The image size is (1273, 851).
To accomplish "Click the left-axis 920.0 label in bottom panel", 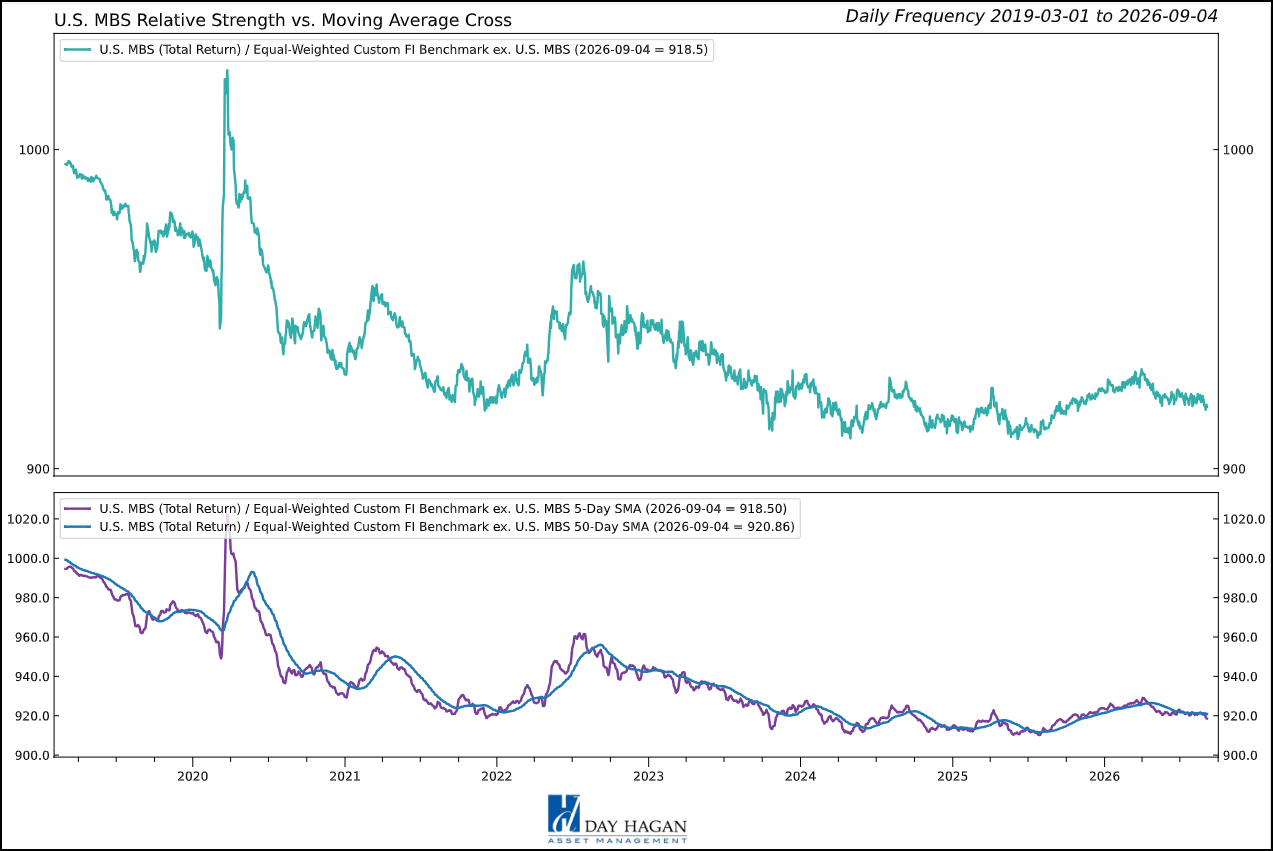I will (30, 716).
